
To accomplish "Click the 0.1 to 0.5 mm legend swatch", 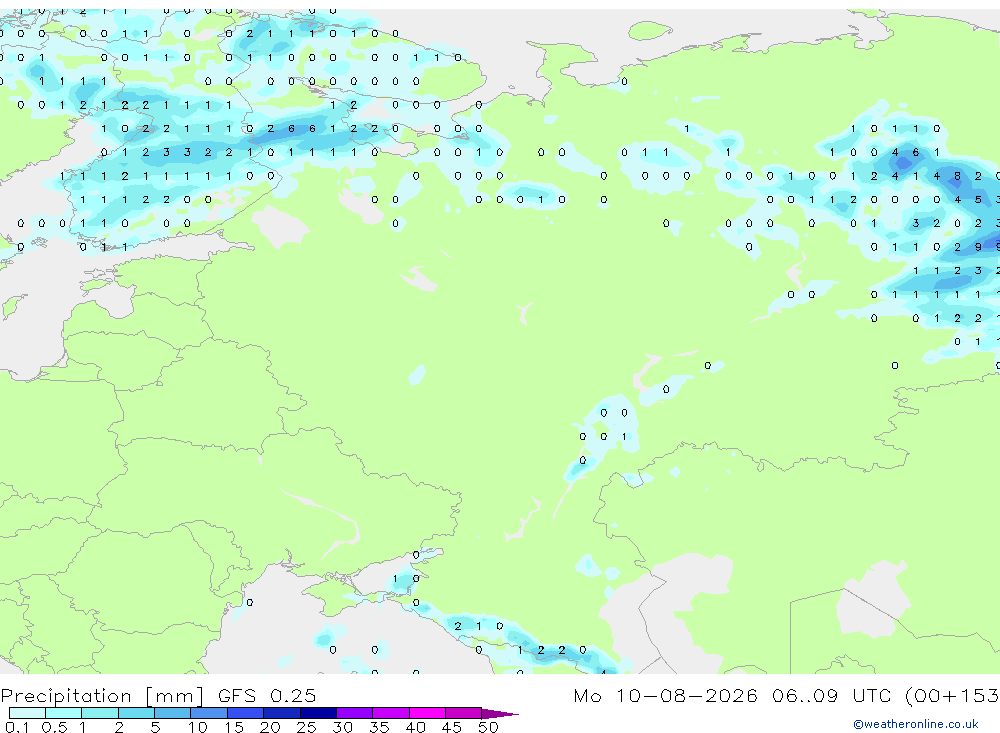I will [x=27, y=713].
